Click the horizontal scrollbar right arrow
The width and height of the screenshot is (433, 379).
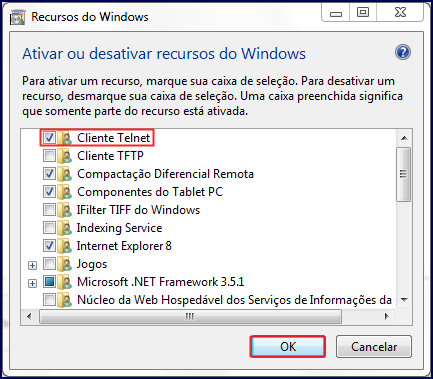click(x=386, y=316)
